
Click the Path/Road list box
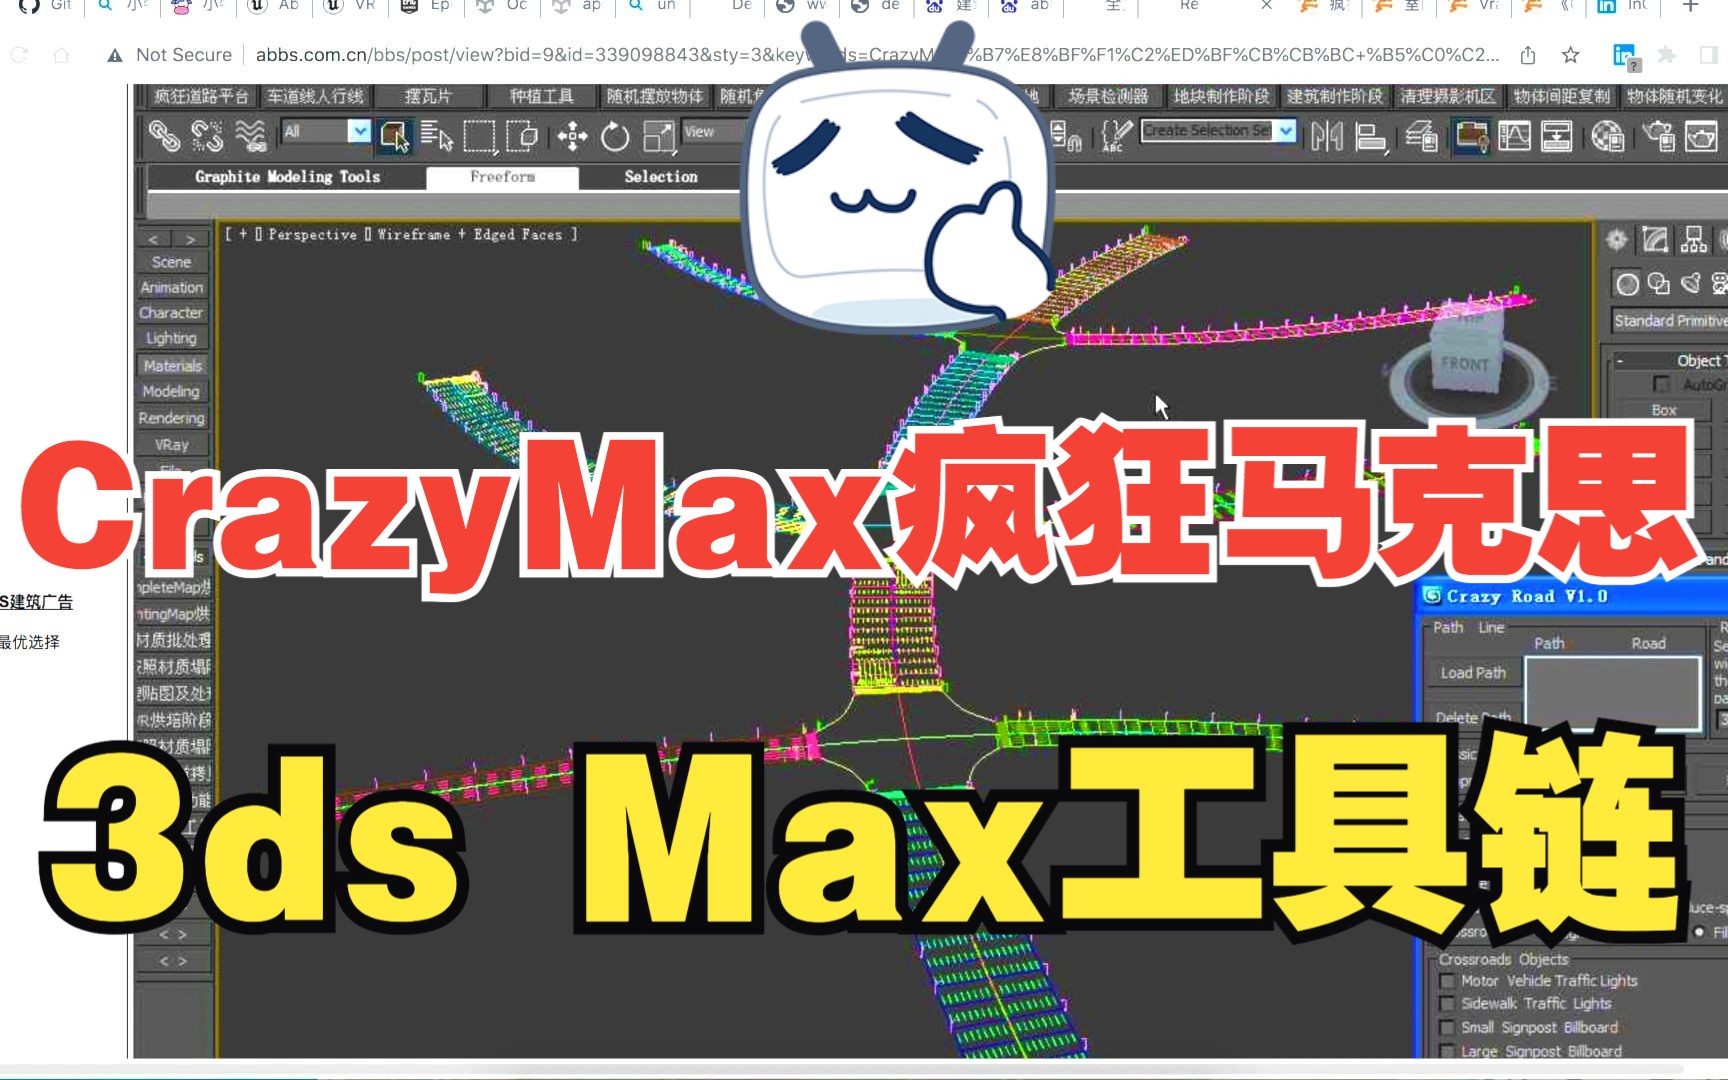(1612, 694)
